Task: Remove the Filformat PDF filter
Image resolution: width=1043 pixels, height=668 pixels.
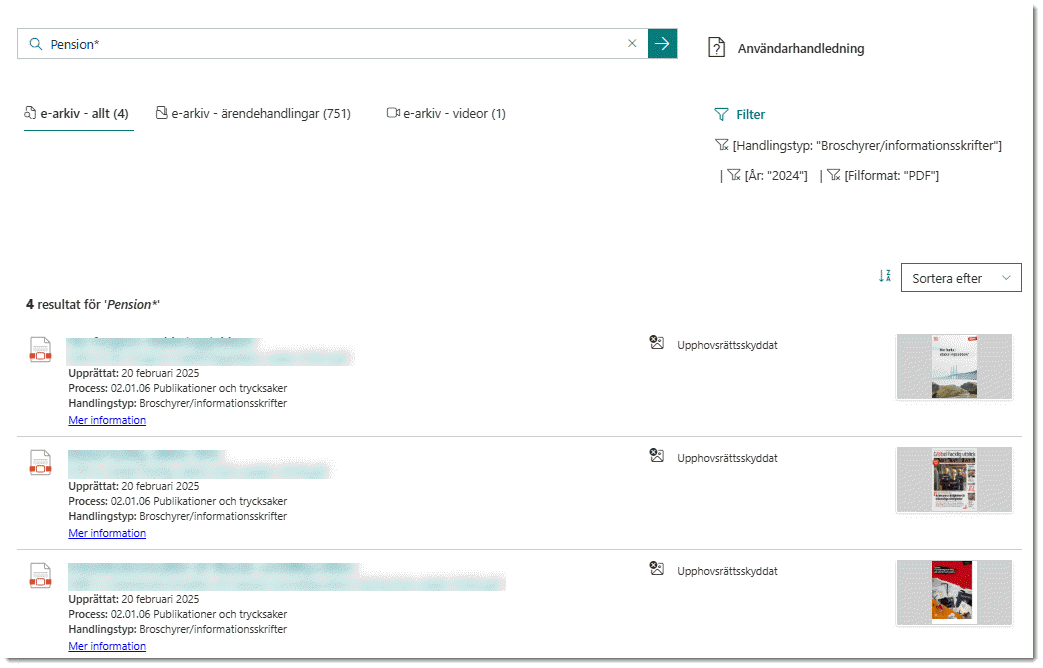Action: [x=883, y=176]
